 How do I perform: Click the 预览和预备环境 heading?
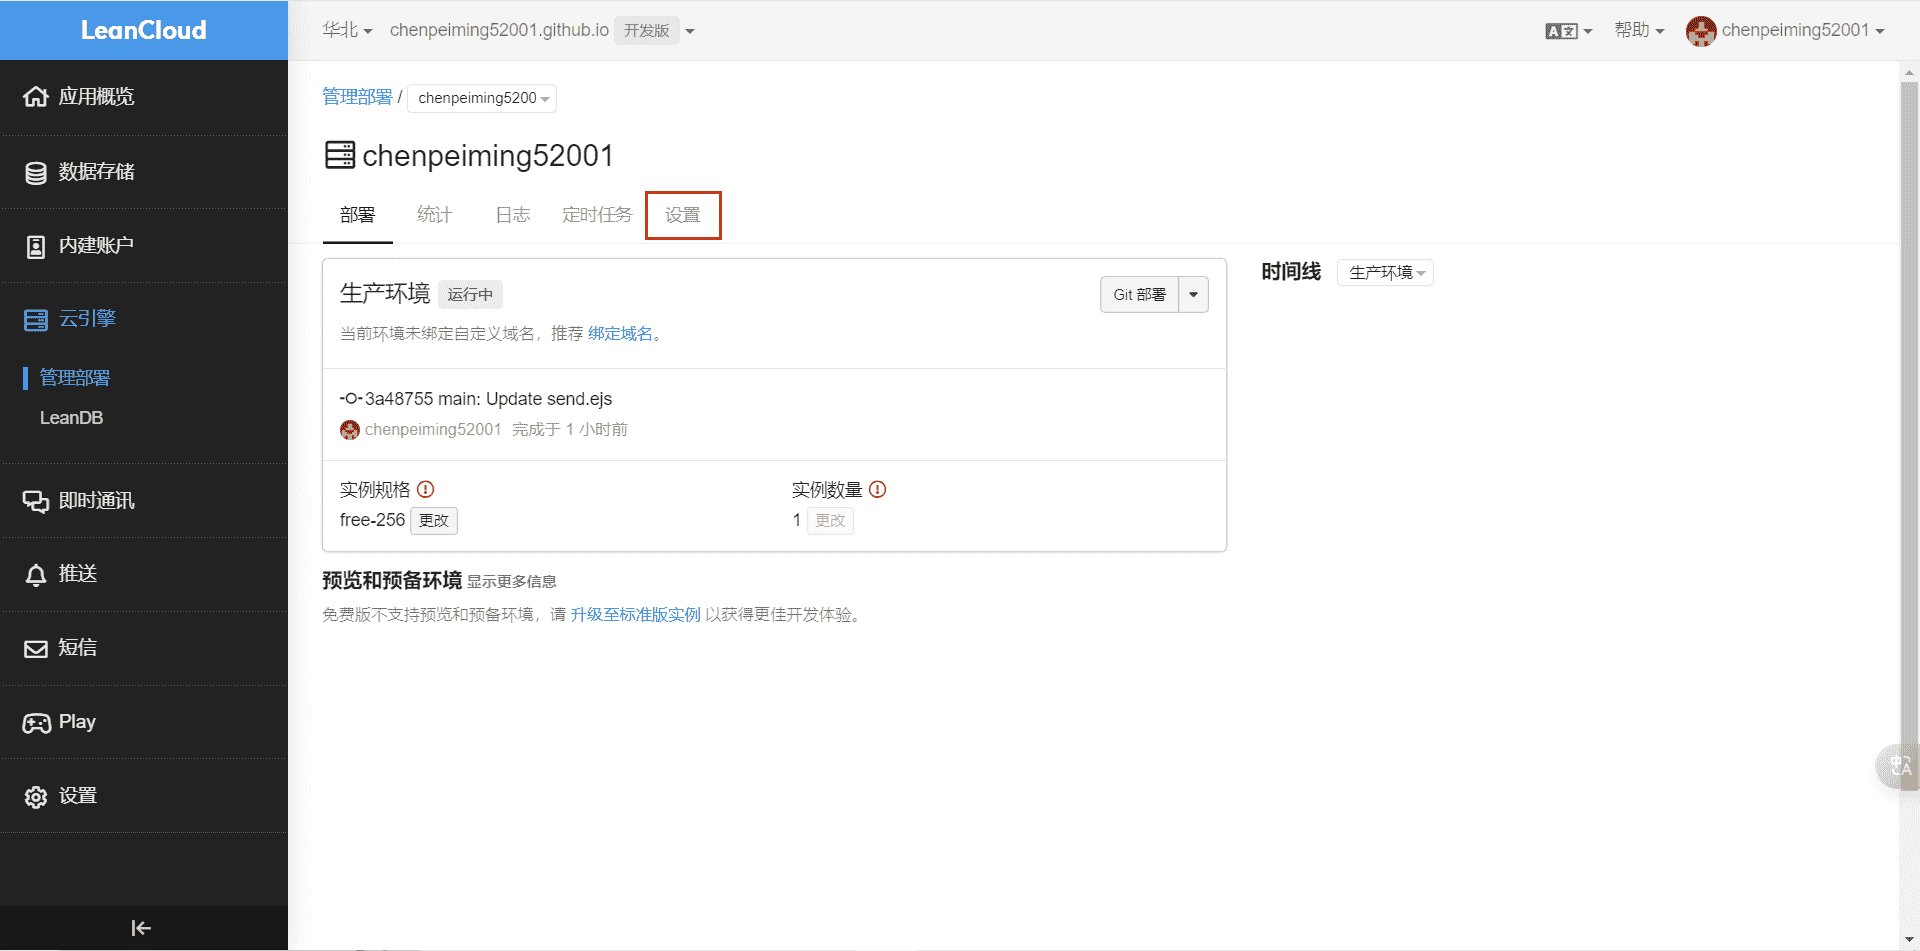[x=392, y=581]
